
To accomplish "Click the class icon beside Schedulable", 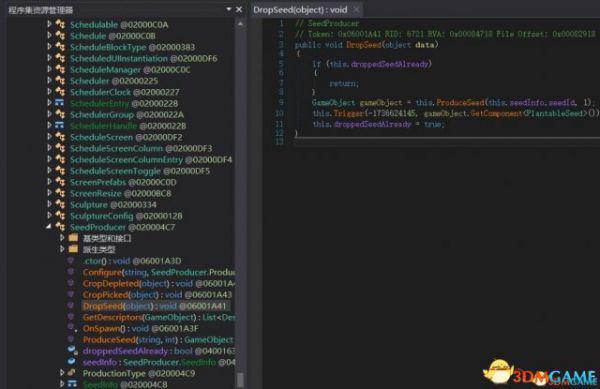I will click(x=60, y=24).
